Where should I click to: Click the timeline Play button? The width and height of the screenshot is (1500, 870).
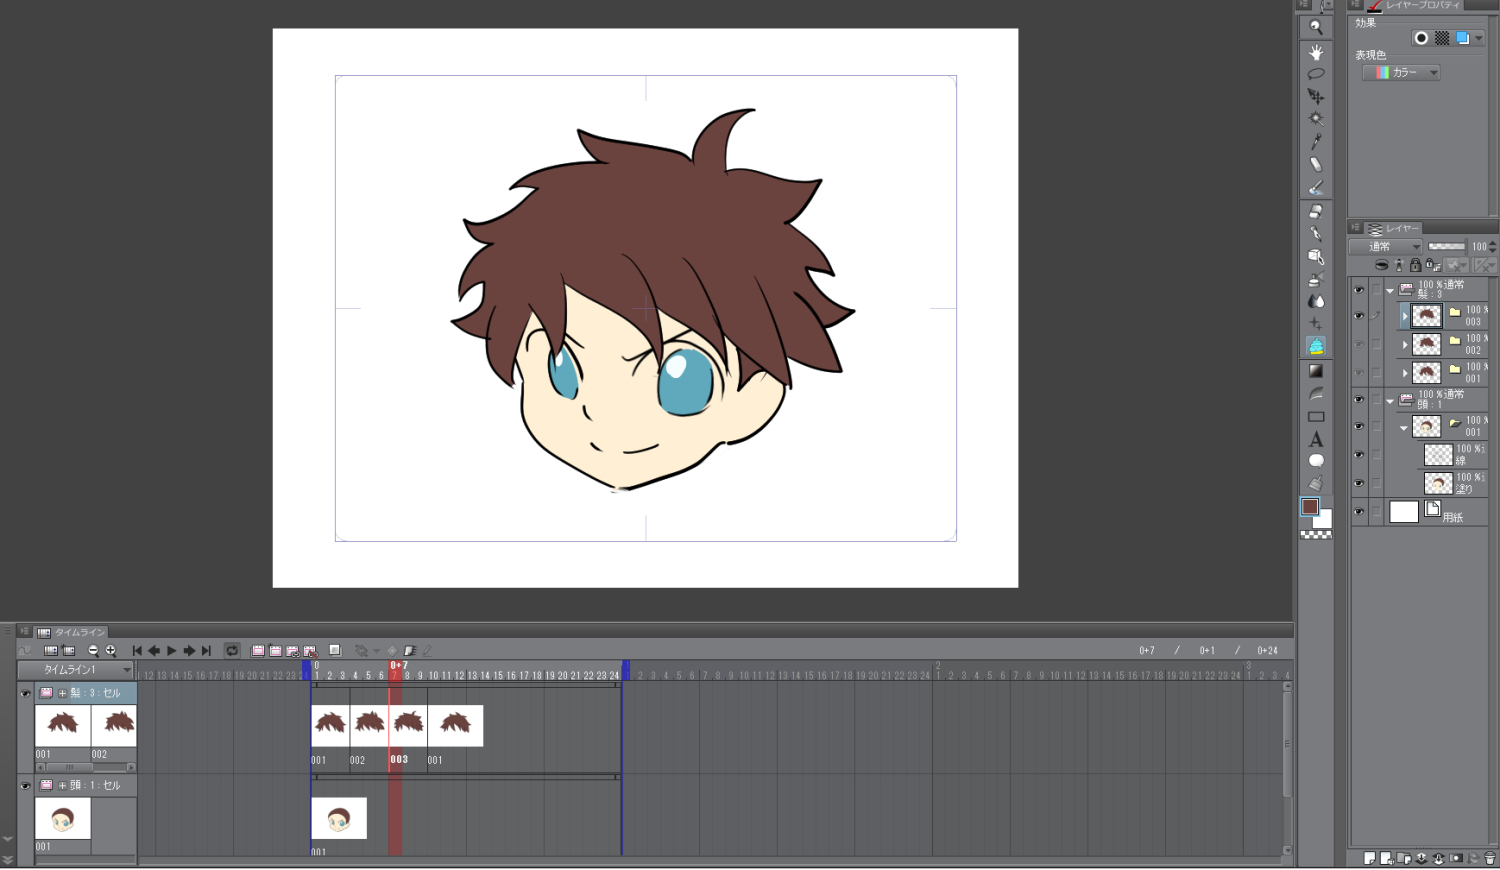172,651
